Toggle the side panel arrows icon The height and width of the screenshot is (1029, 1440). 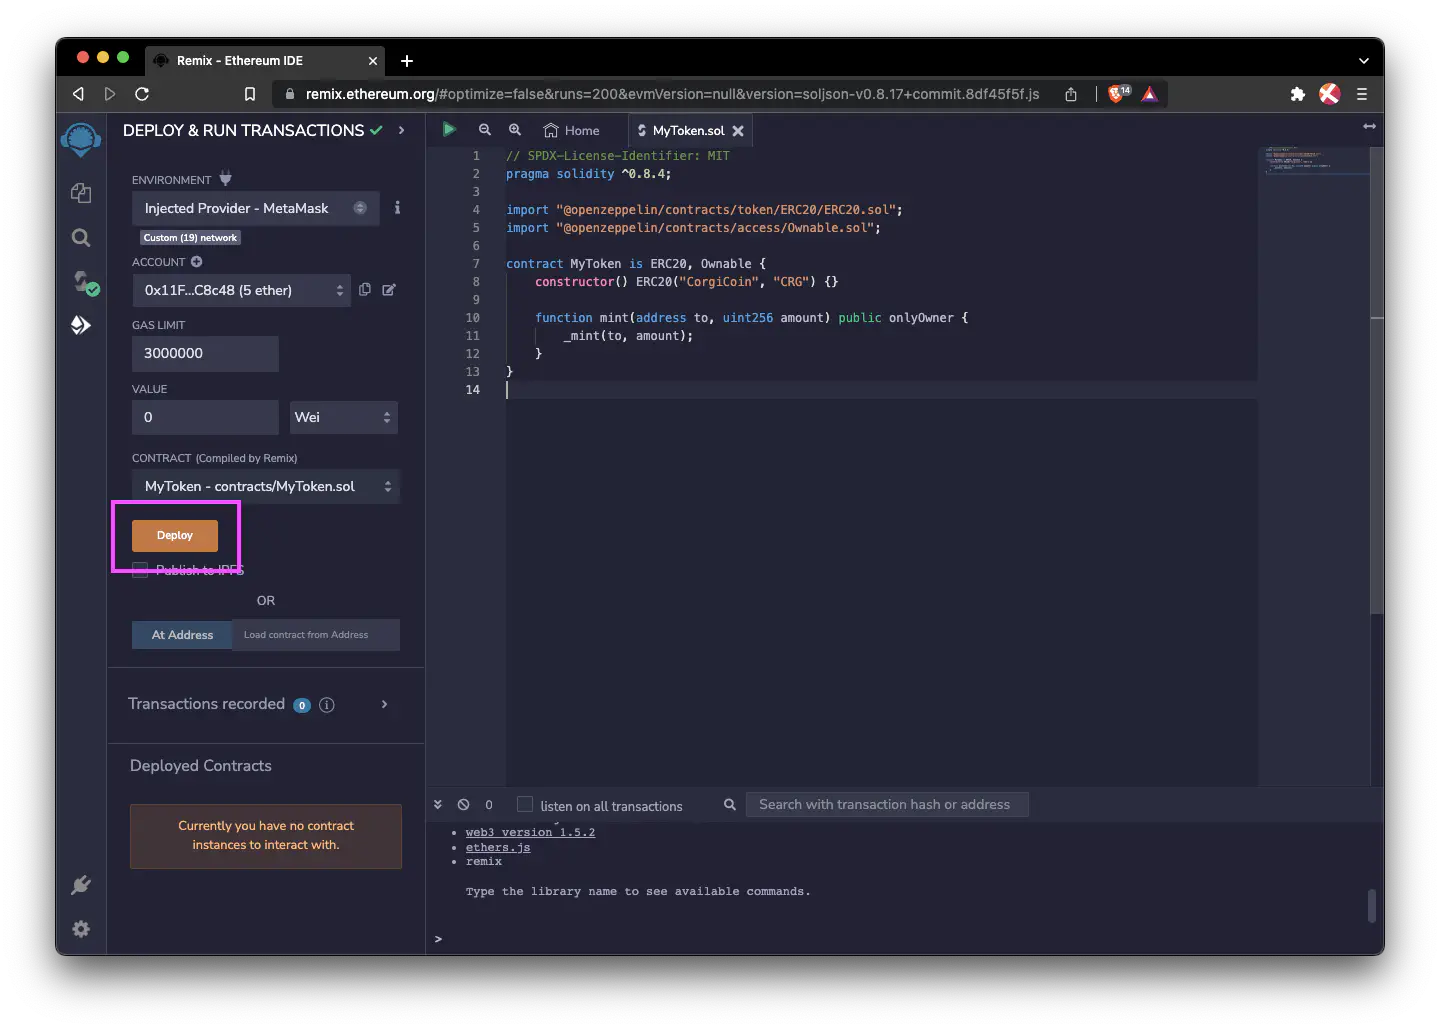[1369, 126]
